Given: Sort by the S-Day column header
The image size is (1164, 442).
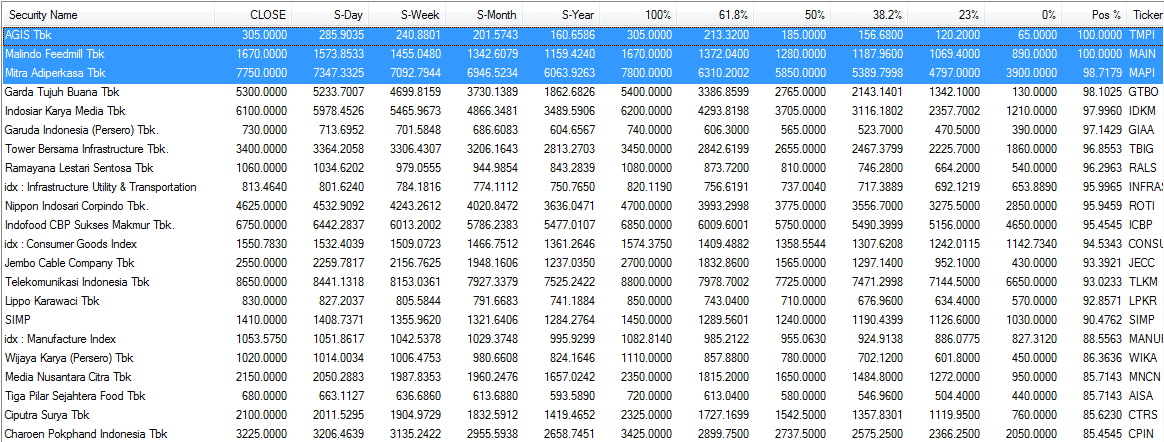Looking at the screenshot, I should pos(330,15).
